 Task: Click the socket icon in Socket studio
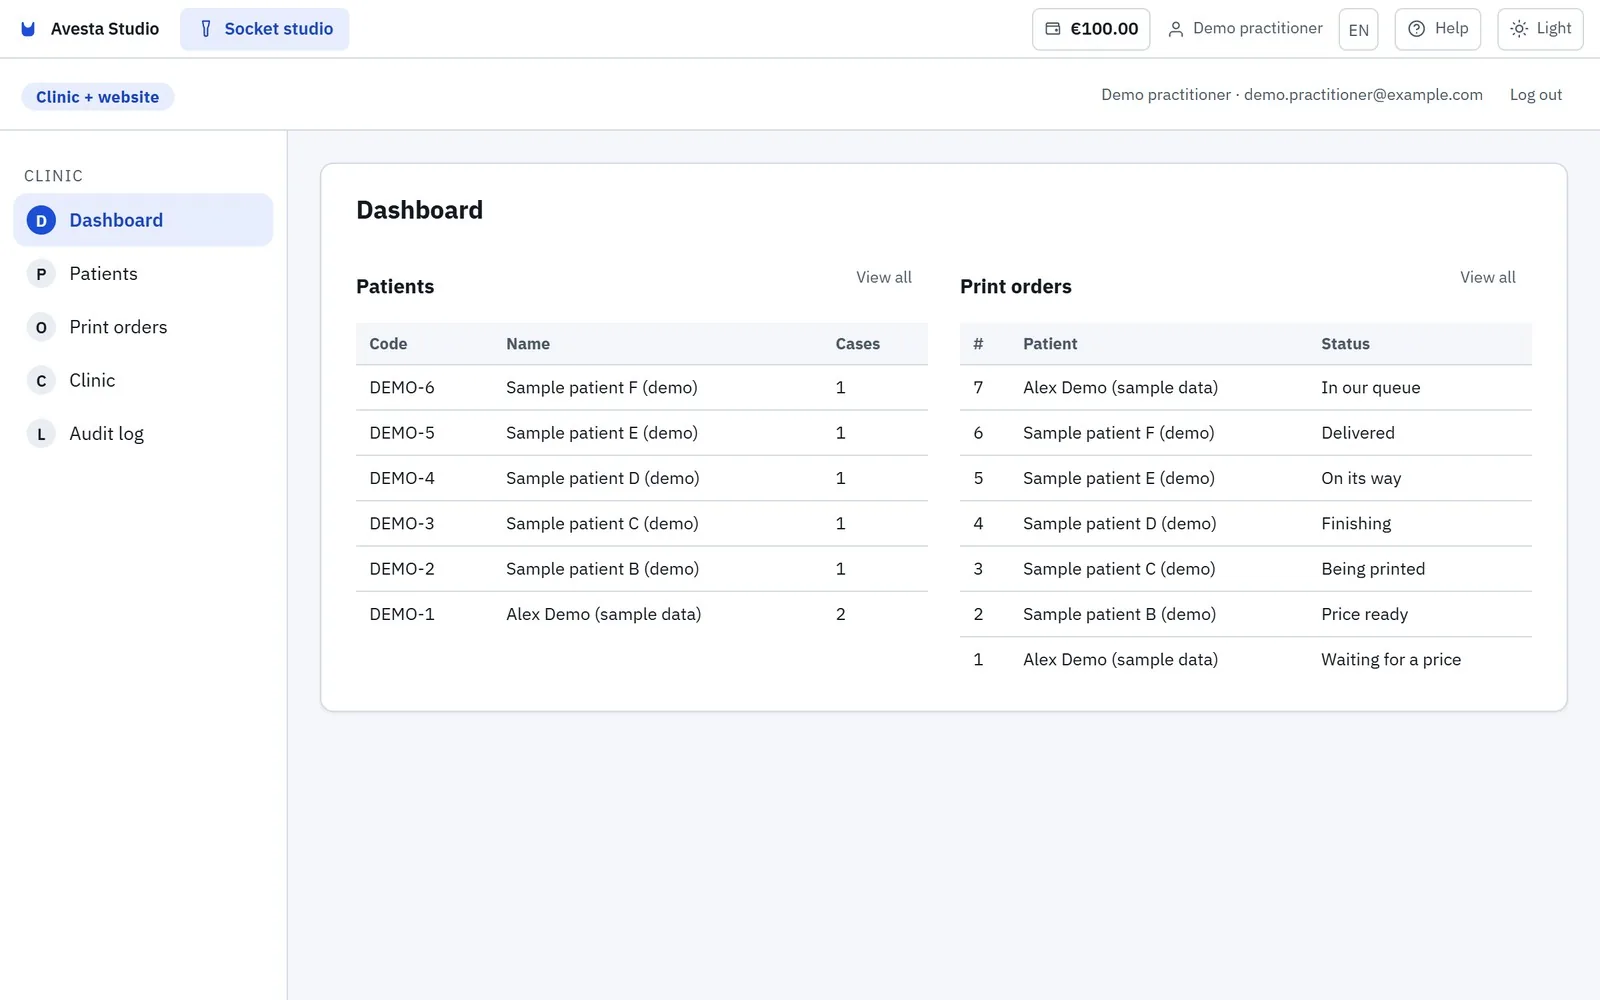206,29
